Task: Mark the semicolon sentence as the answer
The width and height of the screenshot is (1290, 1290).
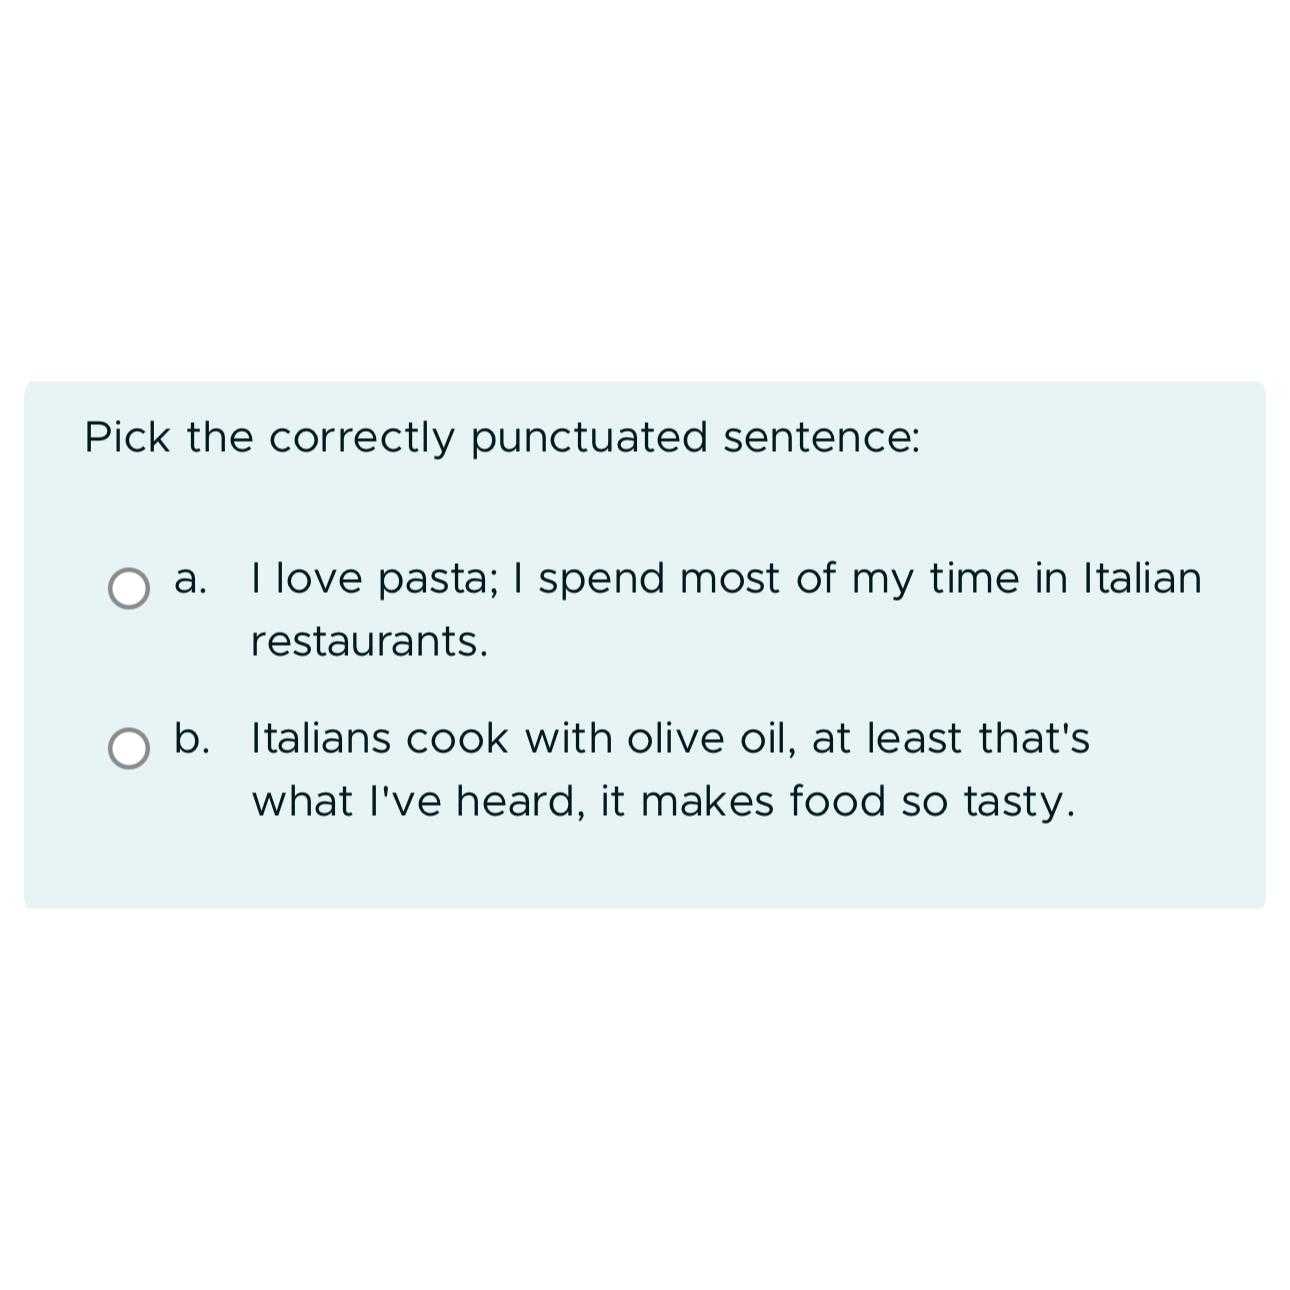Action: [x=129, y=588]
